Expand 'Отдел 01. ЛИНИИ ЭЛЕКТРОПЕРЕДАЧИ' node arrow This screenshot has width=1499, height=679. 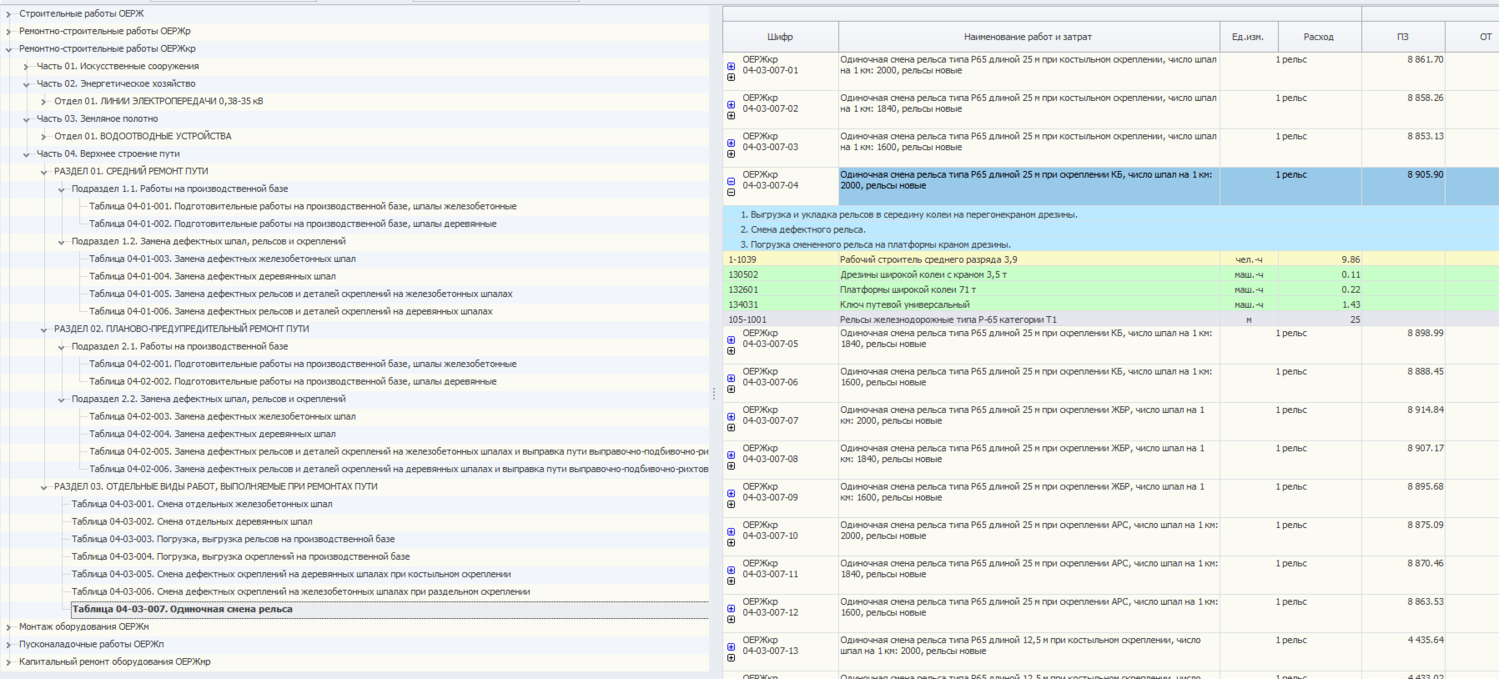(44, 101)
